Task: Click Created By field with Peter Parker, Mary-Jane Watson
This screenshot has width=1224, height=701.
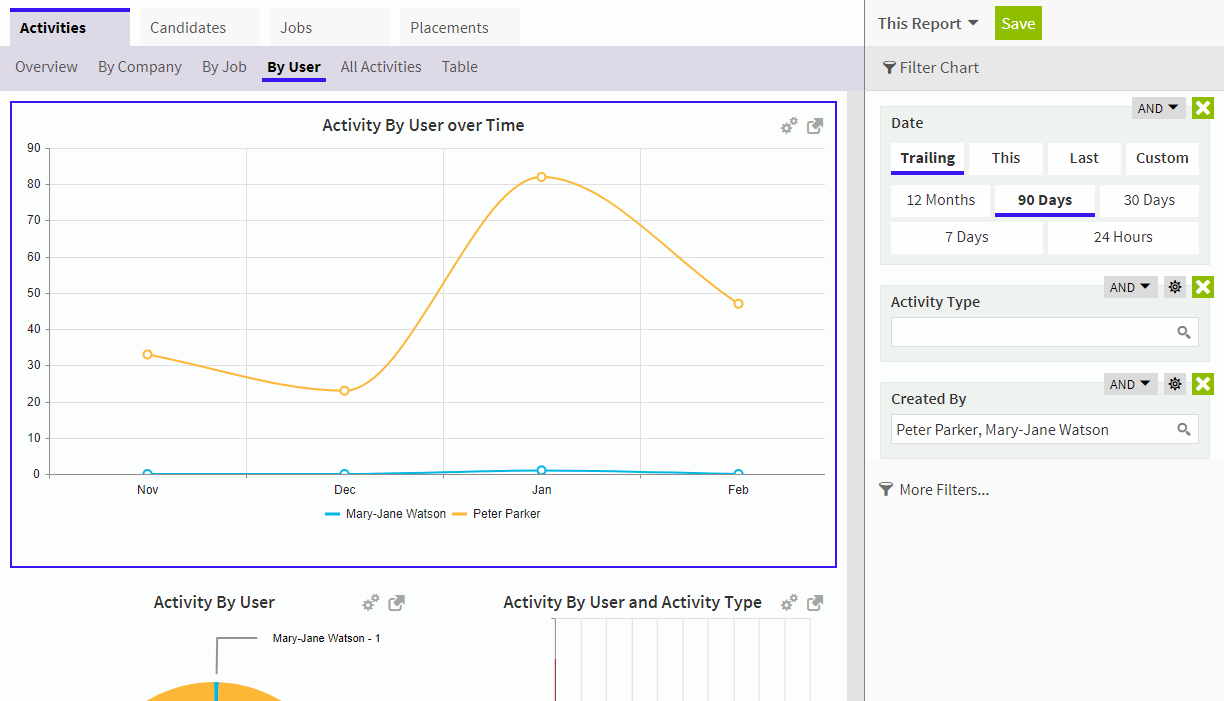Action: (1044, 430)
